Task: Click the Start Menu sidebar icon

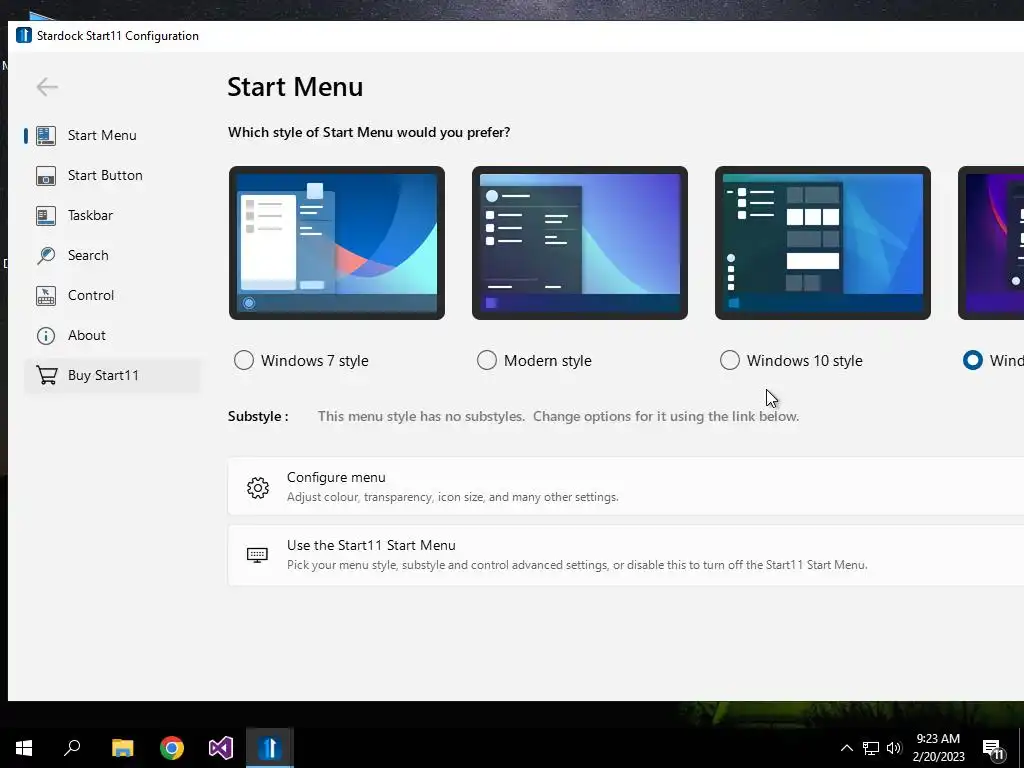Action: click(46, 135)
